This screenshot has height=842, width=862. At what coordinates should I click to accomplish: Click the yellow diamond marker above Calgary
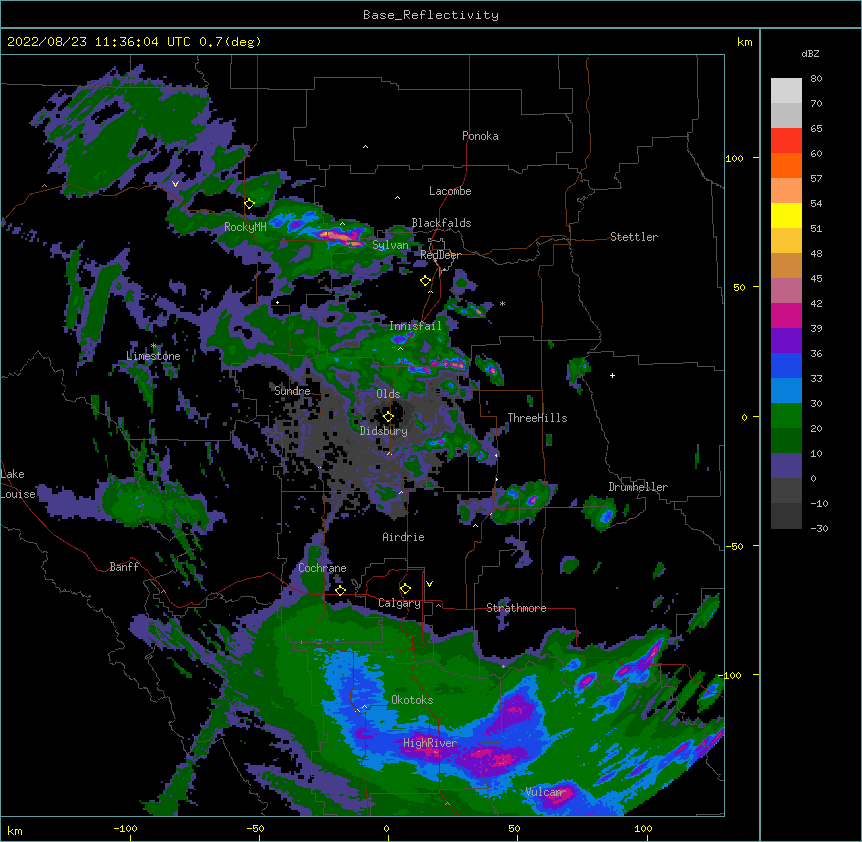pyautogui.click(x=405, y=589)
